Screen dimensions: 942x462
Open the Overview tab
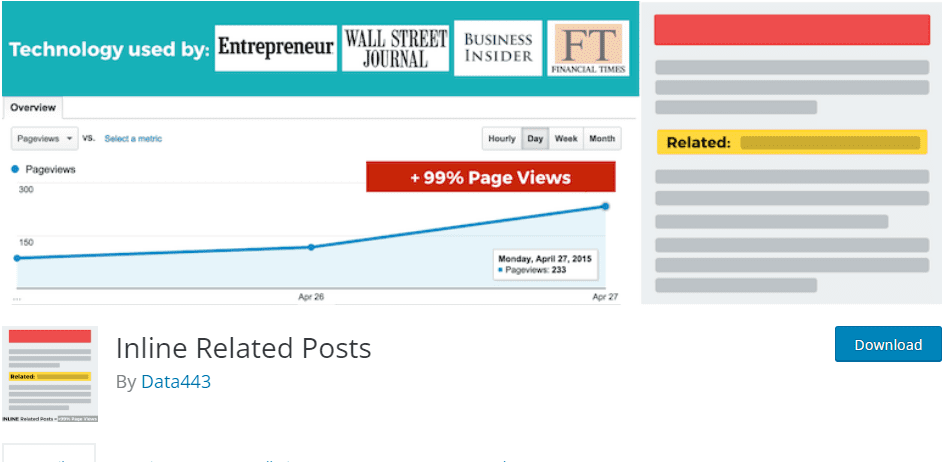click(x=33, y=108)
